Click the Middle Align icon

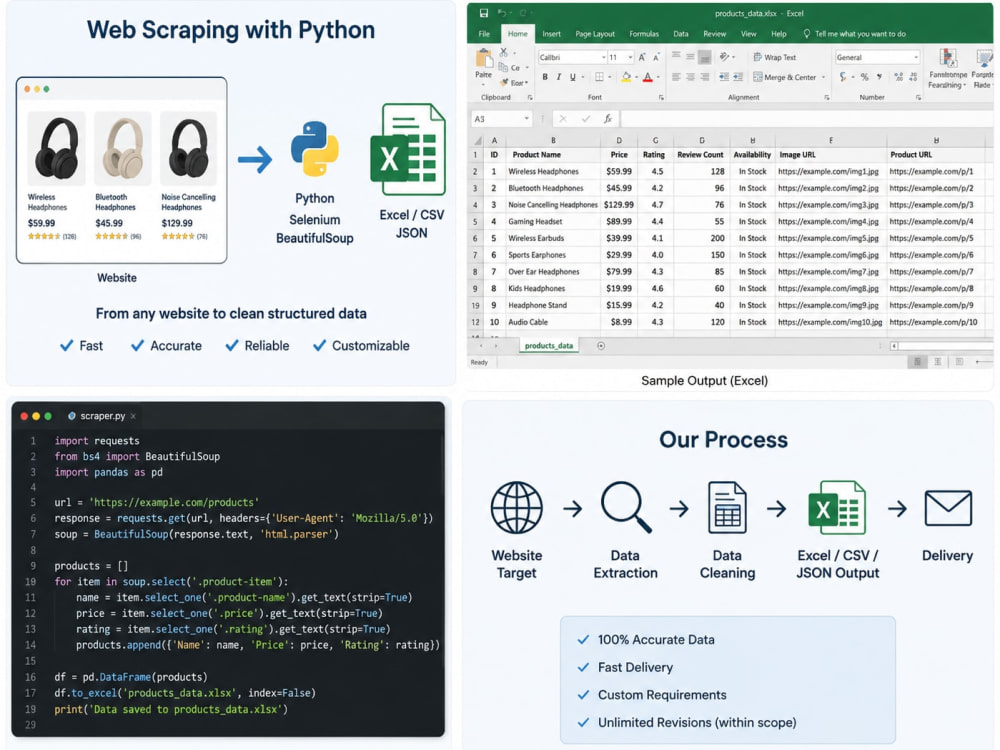690,57
